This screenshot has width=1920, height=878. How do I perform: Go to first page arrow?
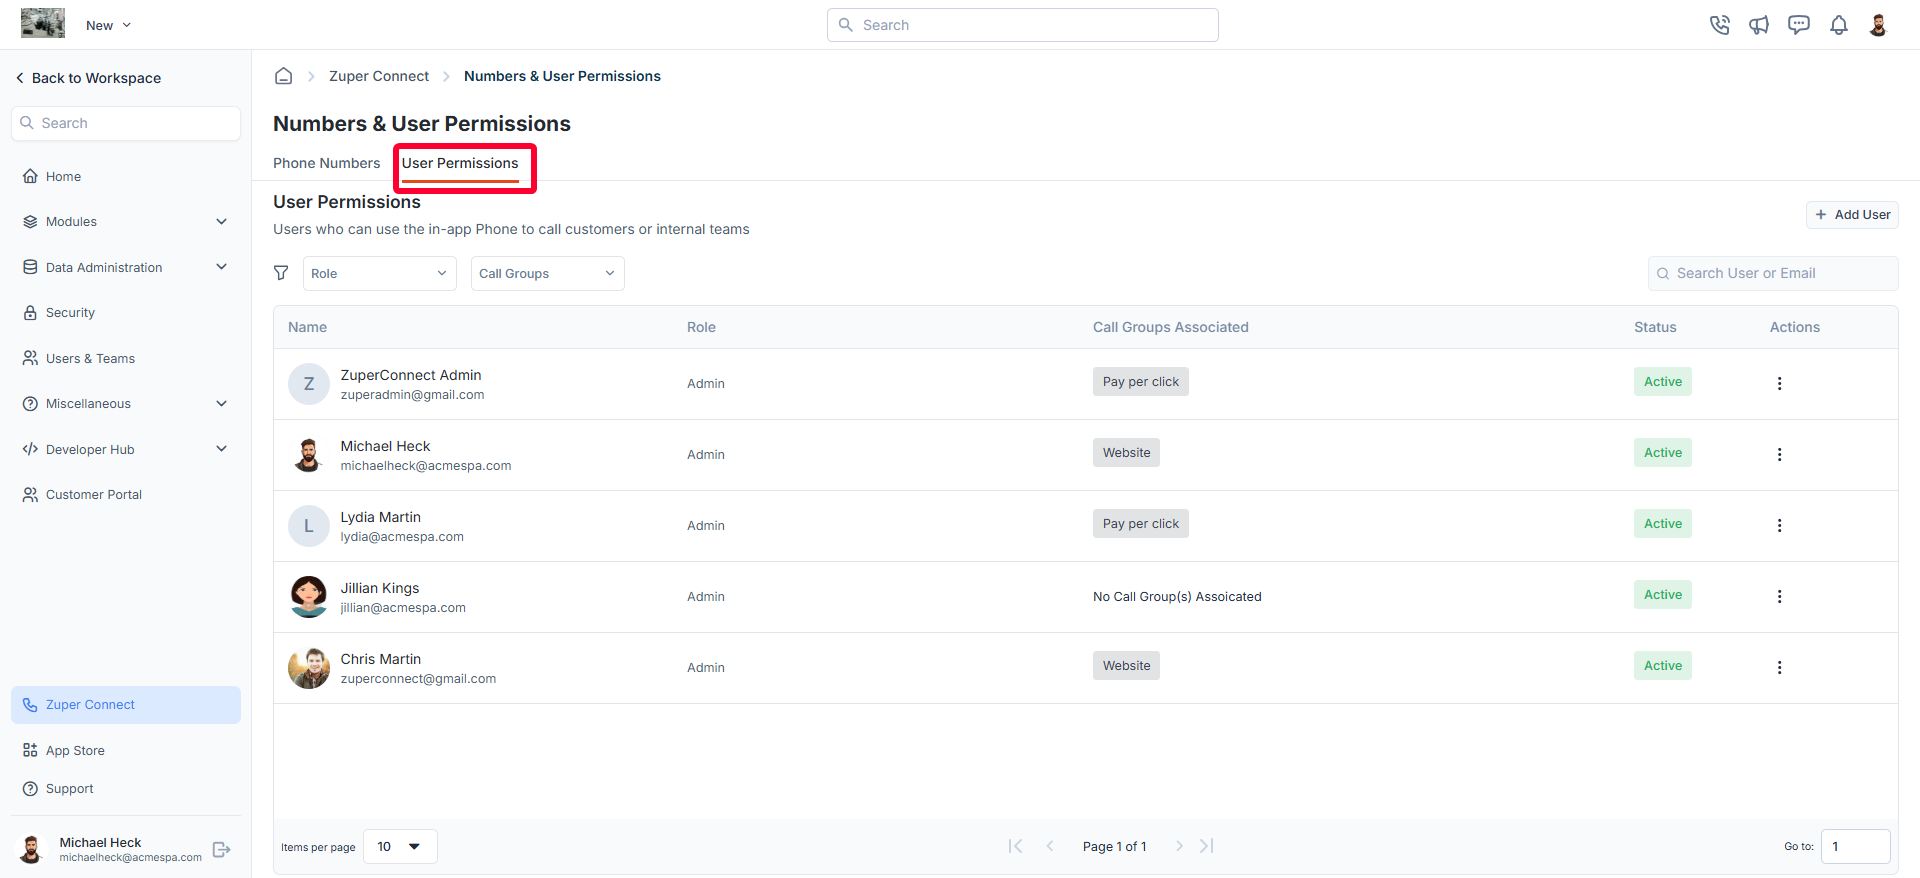coord(1015,846)
